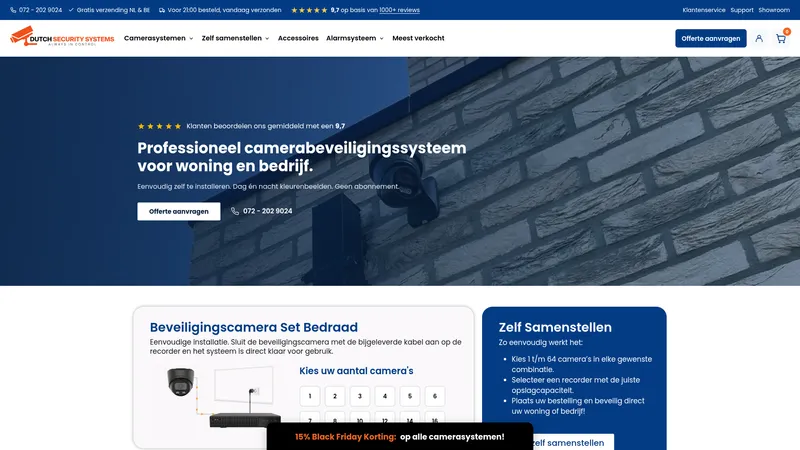Expand the Alarmsysteem menu chevron
800x450 pixels.
382,39
